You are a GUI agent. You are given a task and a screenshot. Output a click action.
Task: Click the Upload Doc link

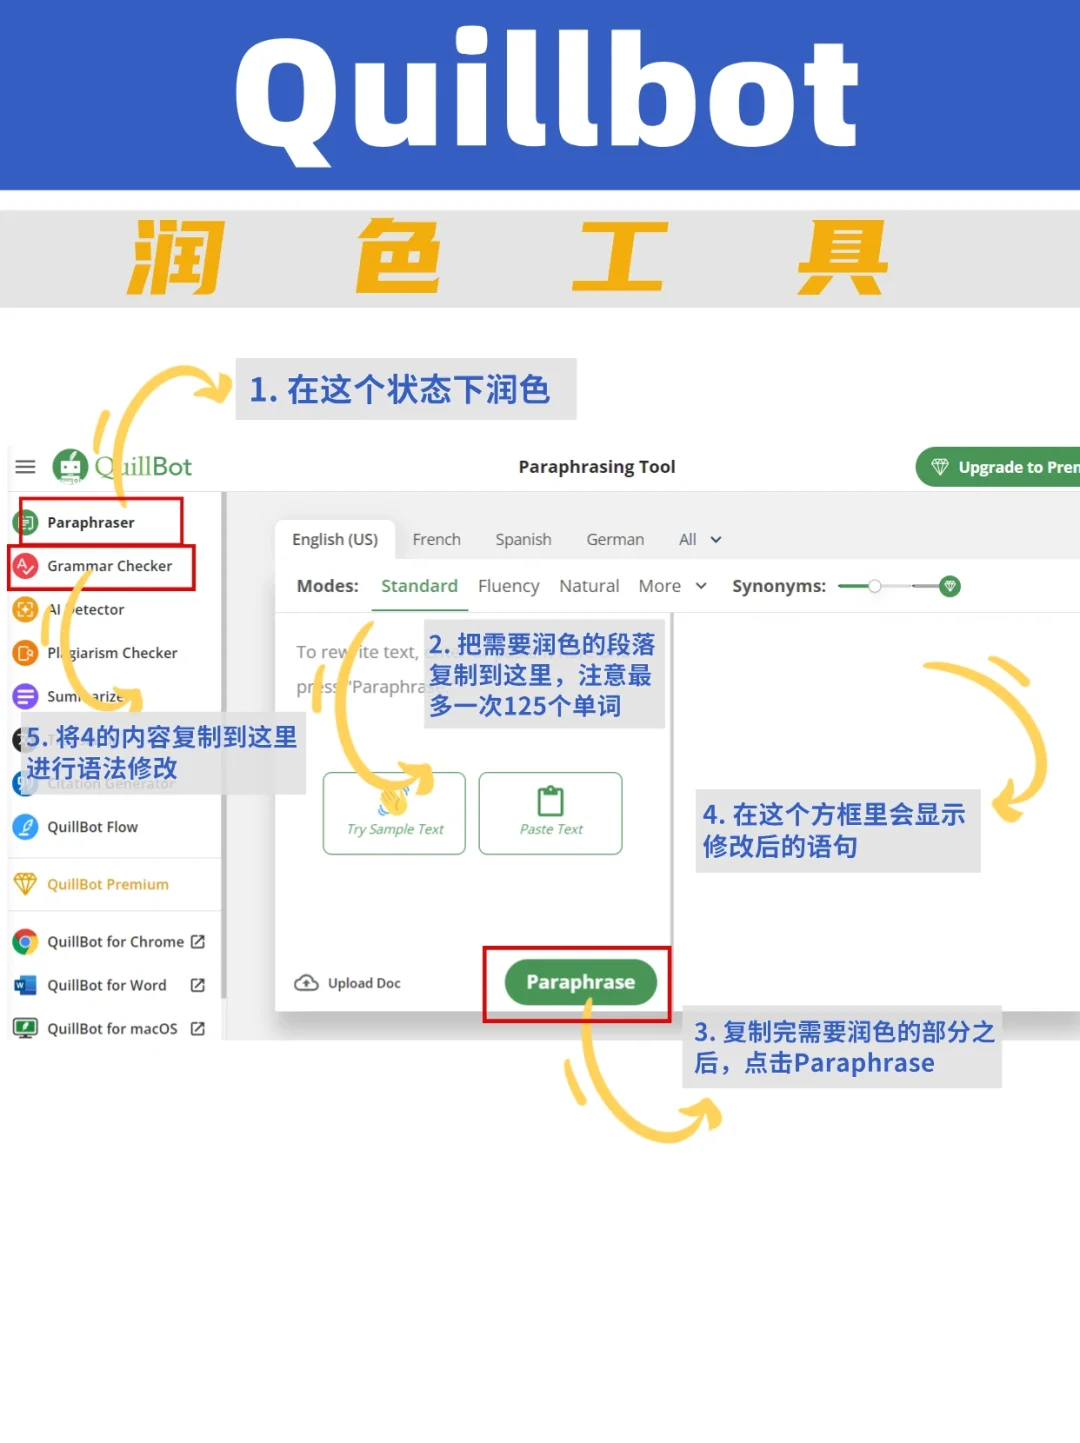348,983
